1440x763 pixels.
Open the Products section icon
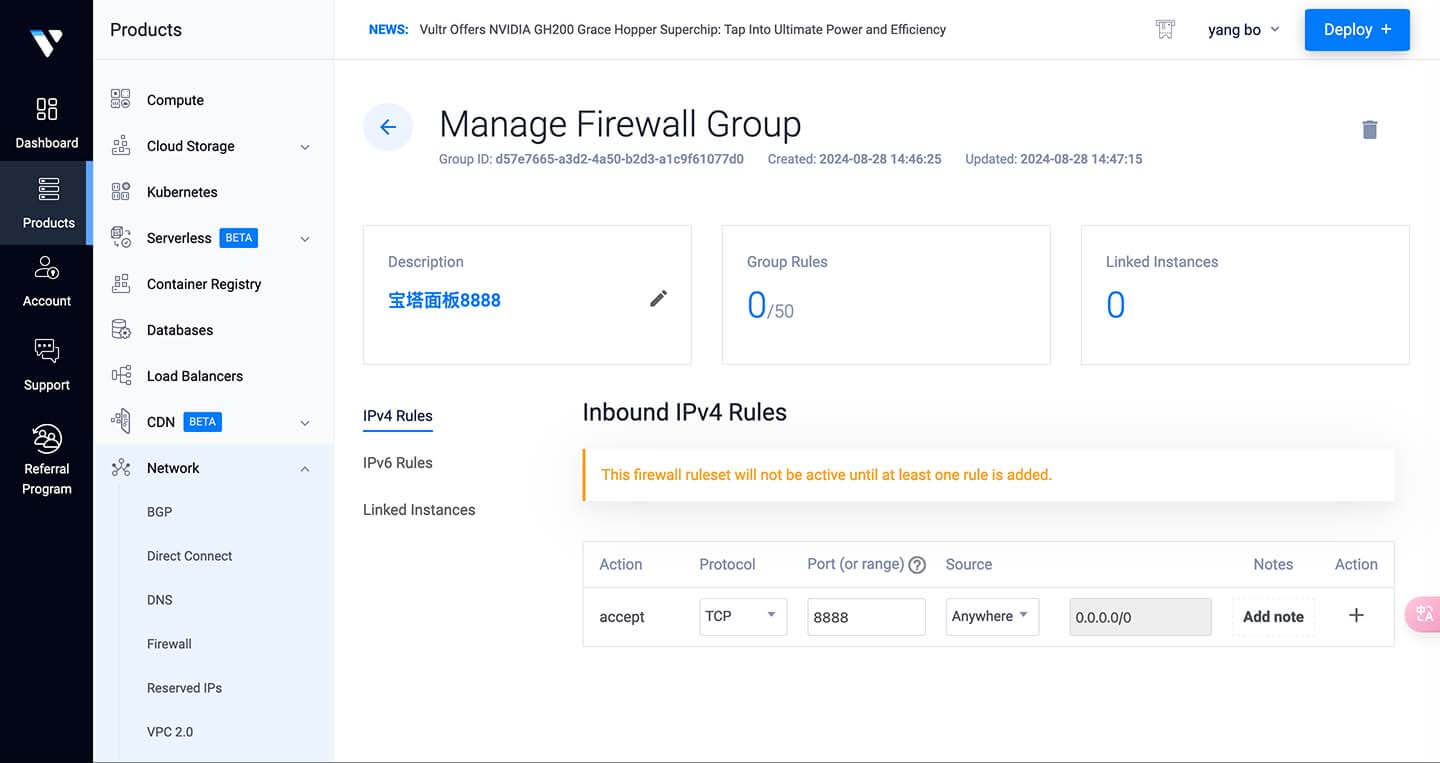[48, 189]
